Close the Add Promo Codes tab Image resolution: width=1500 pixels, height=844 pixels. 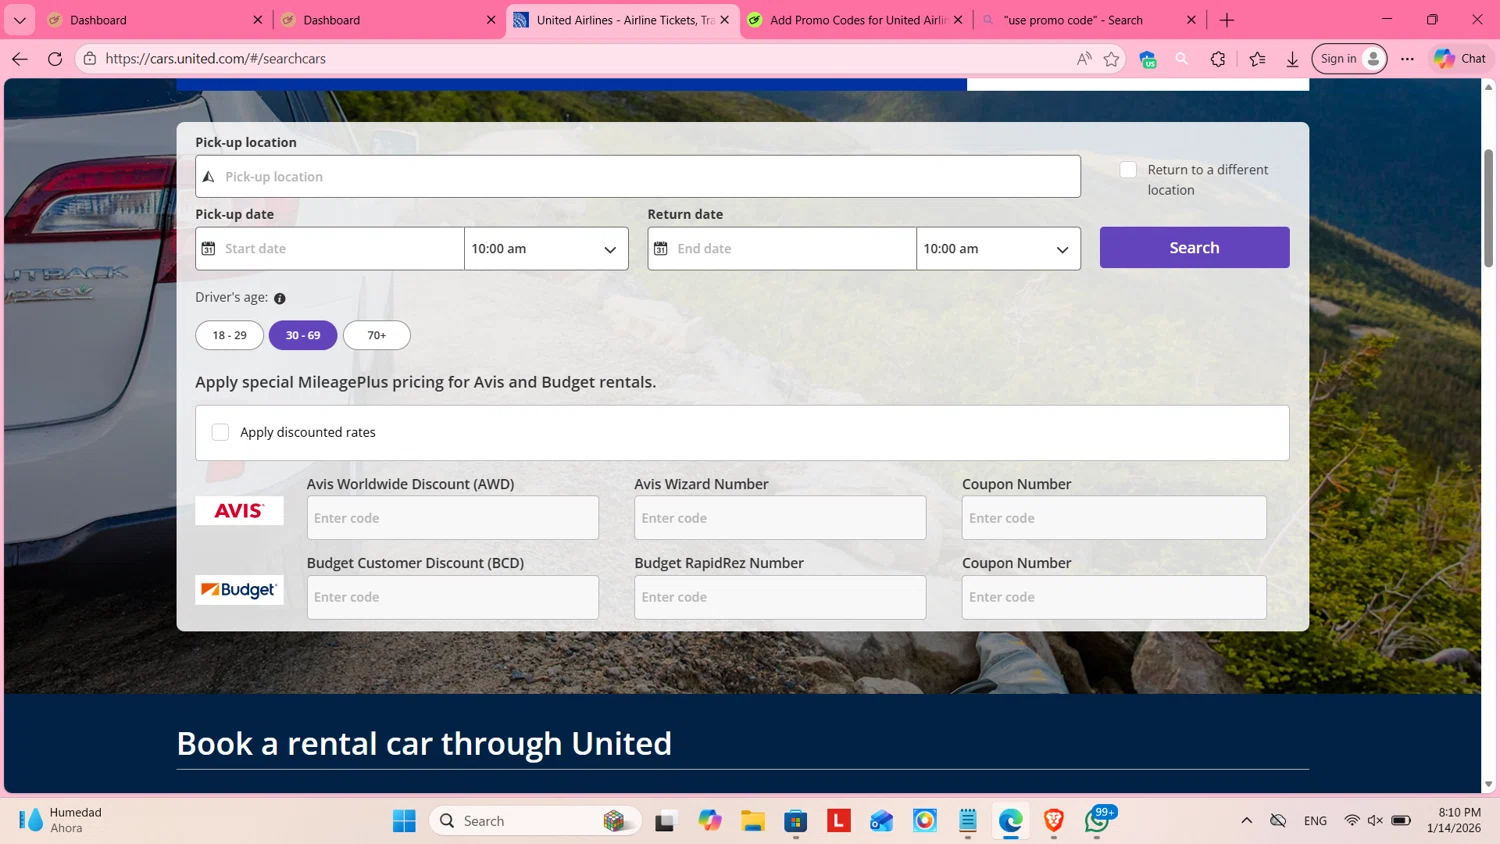point(958,20)
